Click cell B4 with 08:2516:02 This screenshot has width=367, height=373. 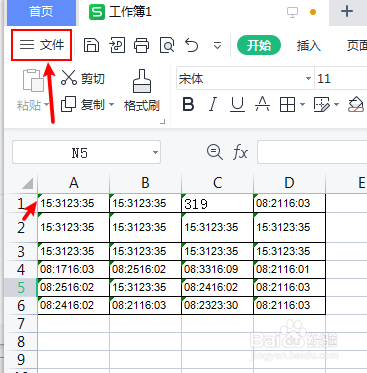[145, 269]
